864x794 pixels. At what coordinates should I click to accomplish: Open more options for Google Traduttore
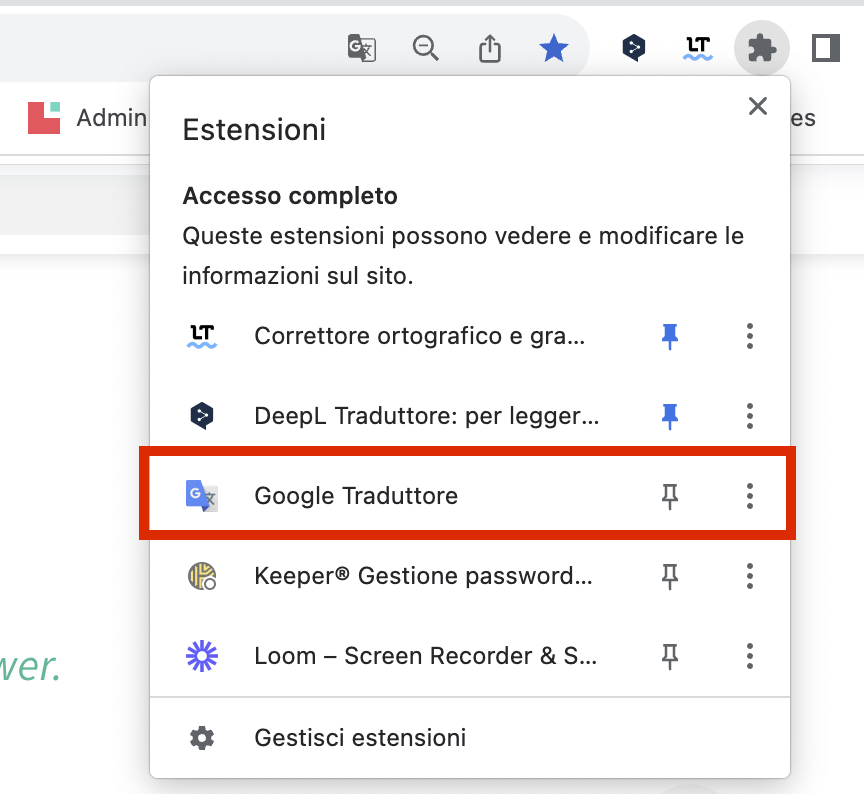click(749, 496)
